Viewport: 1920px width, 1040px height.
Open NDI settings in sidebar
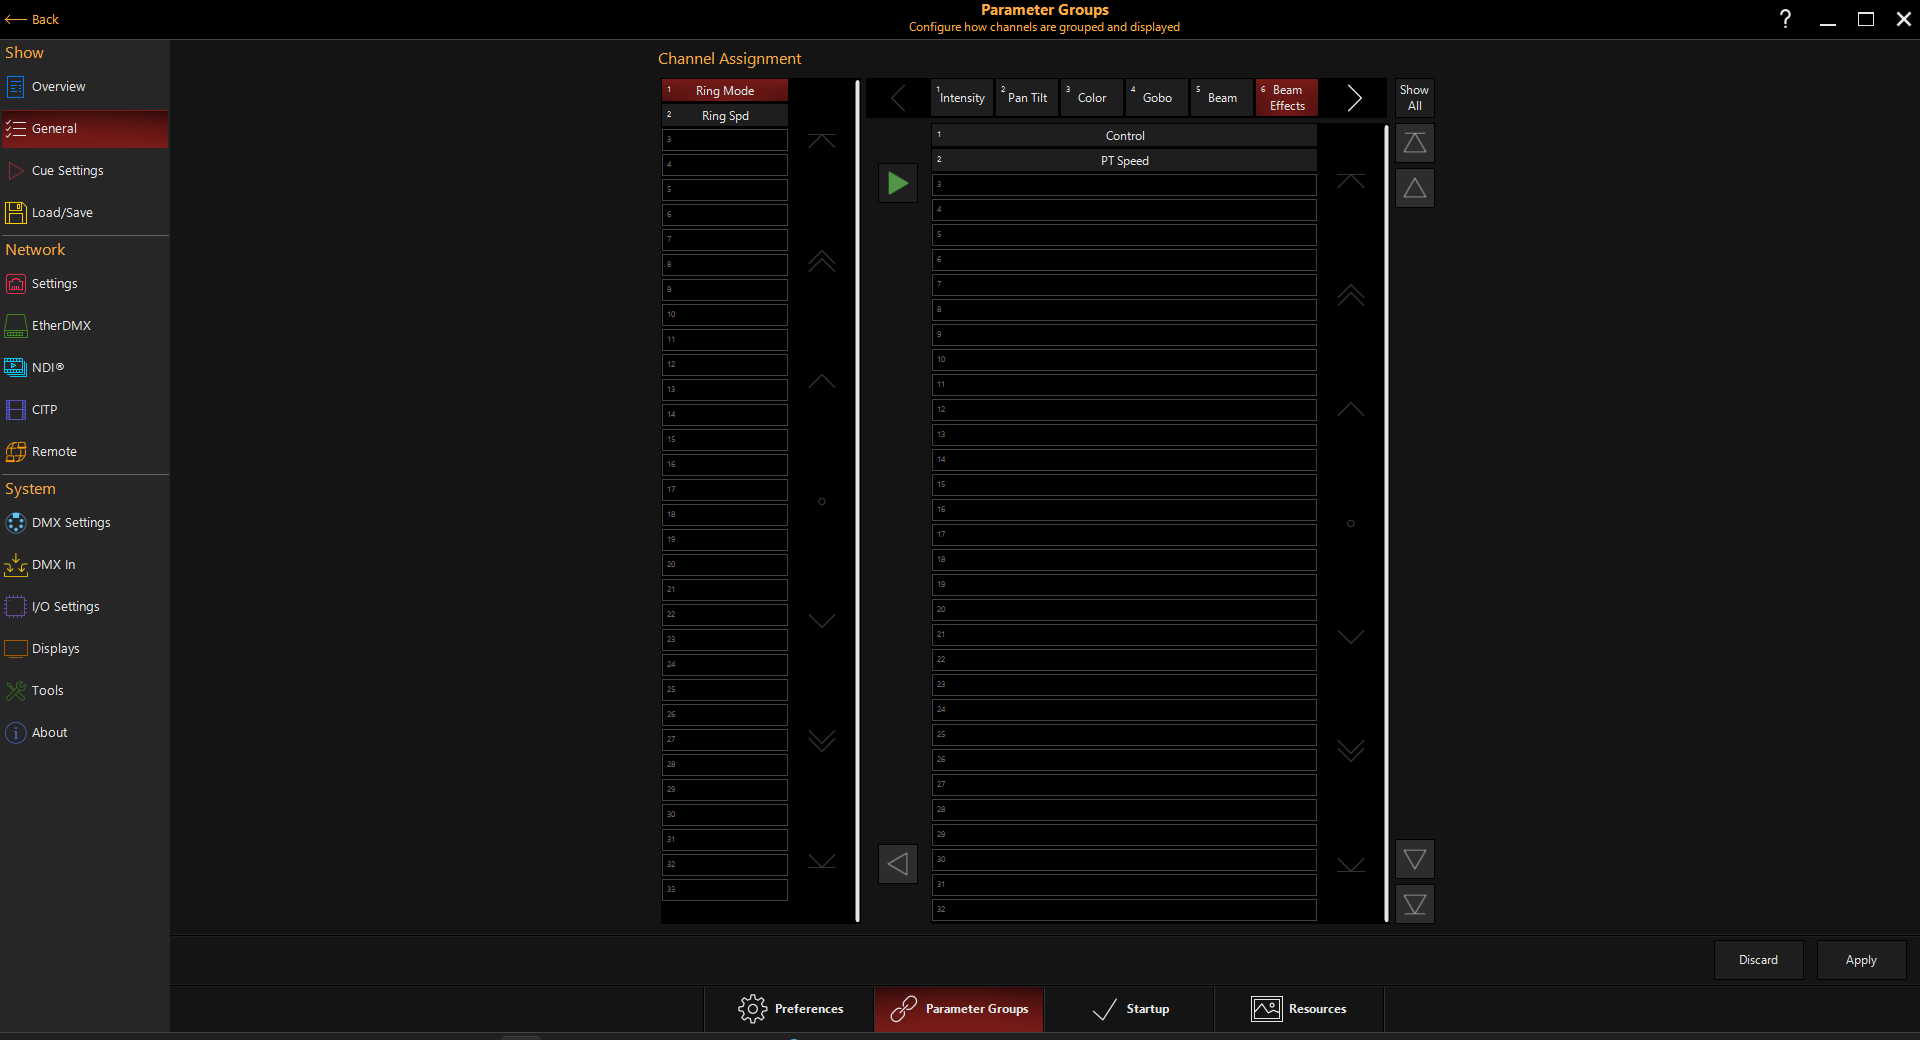click(x=47, y=368)
